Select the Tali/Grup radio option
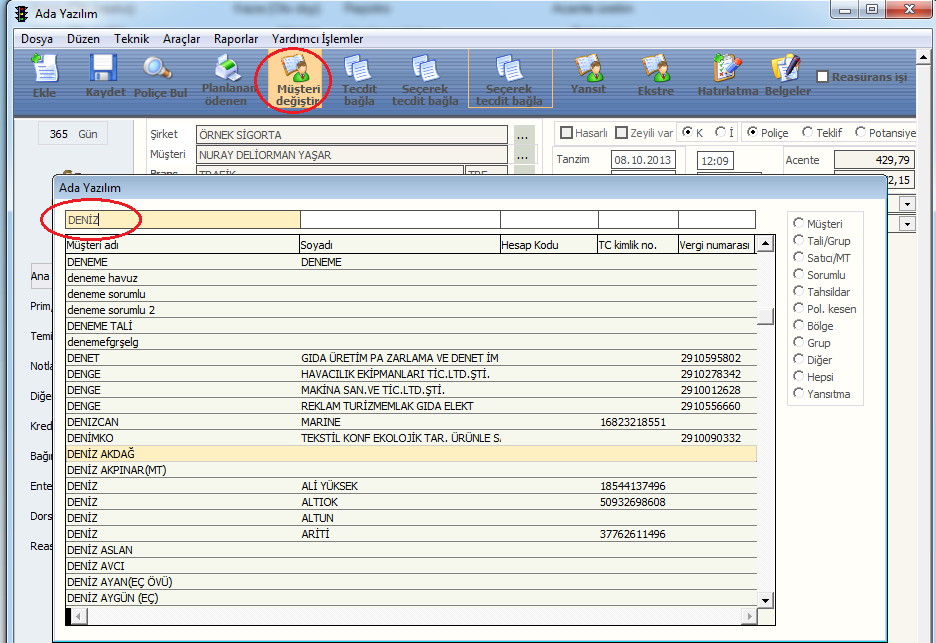The height and width of the screenshot is (643, 936). pyautogui.click(x=799, y=240)
